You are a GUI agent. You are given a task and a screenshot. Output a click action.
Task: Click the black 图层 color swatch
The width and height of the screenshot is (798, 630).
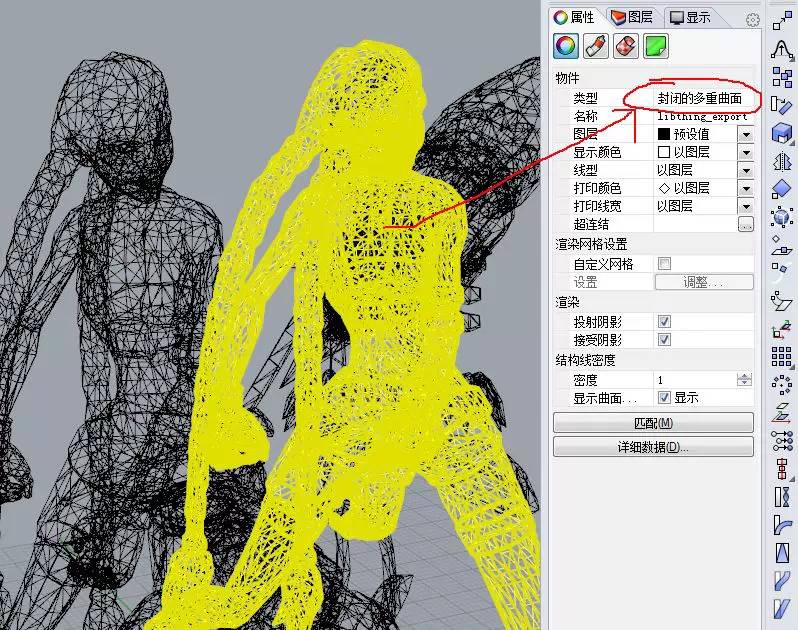(664, 134)
